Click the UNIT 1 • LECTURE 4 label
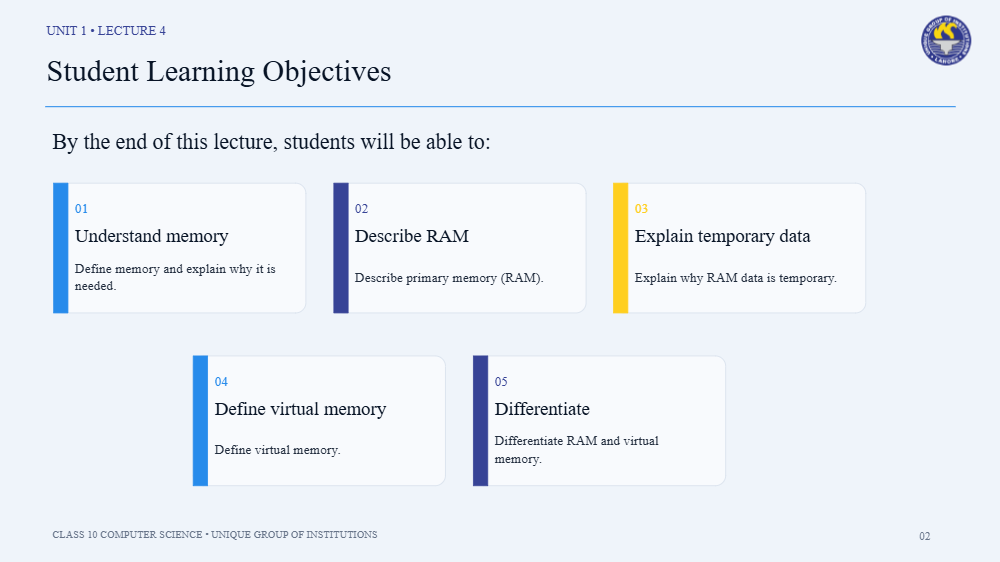1000x562 pixels. pos(106,31)
